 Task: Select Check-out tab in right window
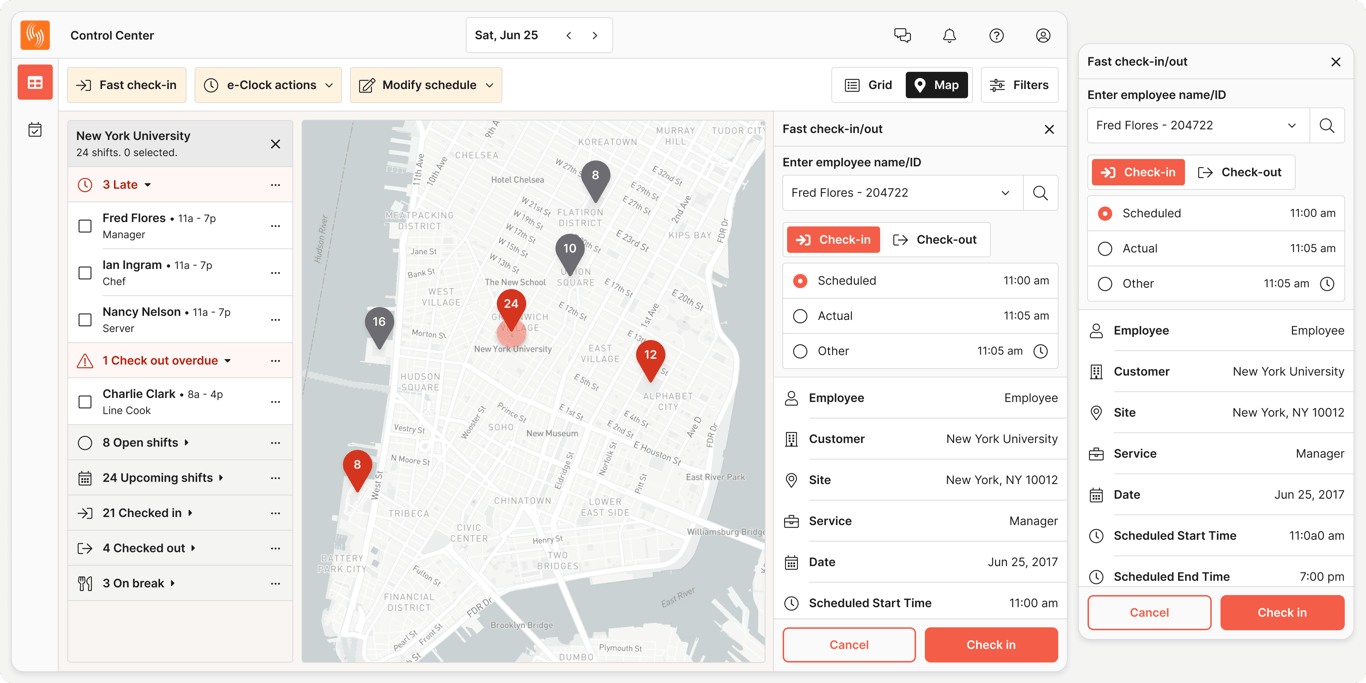pyautogui.click(x=1240, y=173)
